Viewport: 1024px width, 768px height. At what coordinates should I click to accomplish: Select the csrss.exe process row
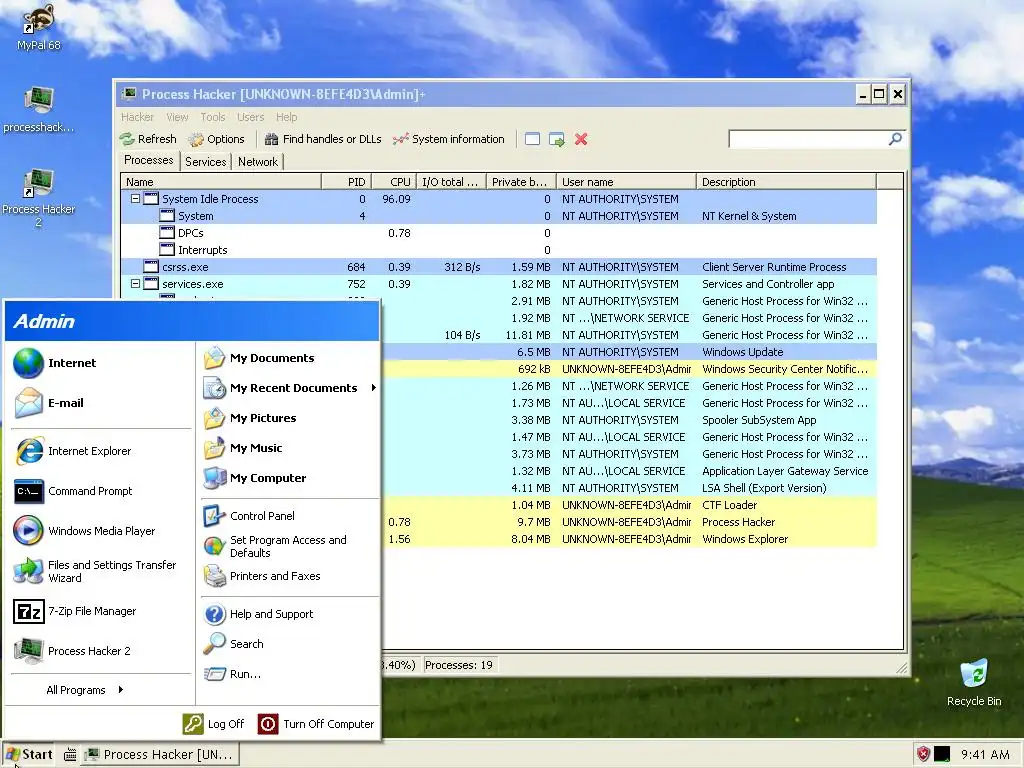point(499,266)
